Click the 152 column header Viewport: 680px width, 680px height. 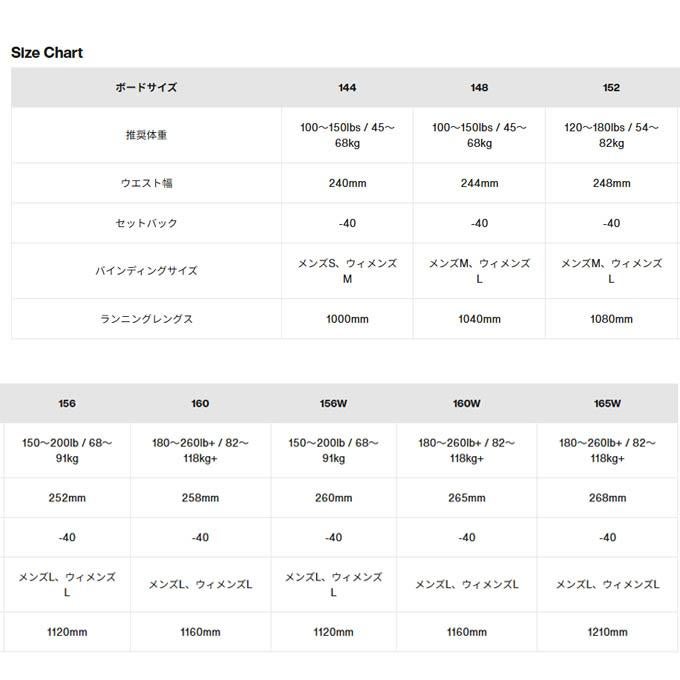pyautogui.click(x=611, y=88)
